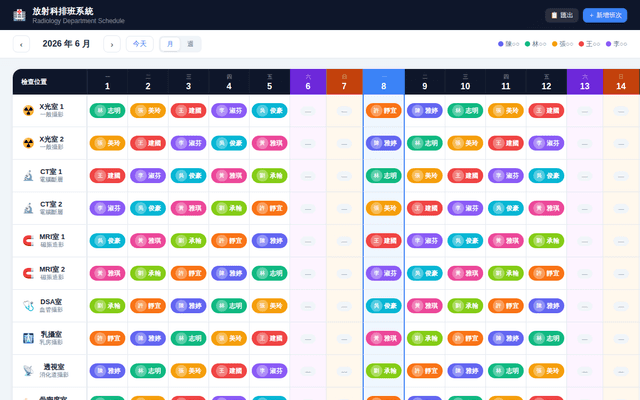640x400 pixels.
Task: Click the X光室 1 radiation icon
Action: pos(28,111)
